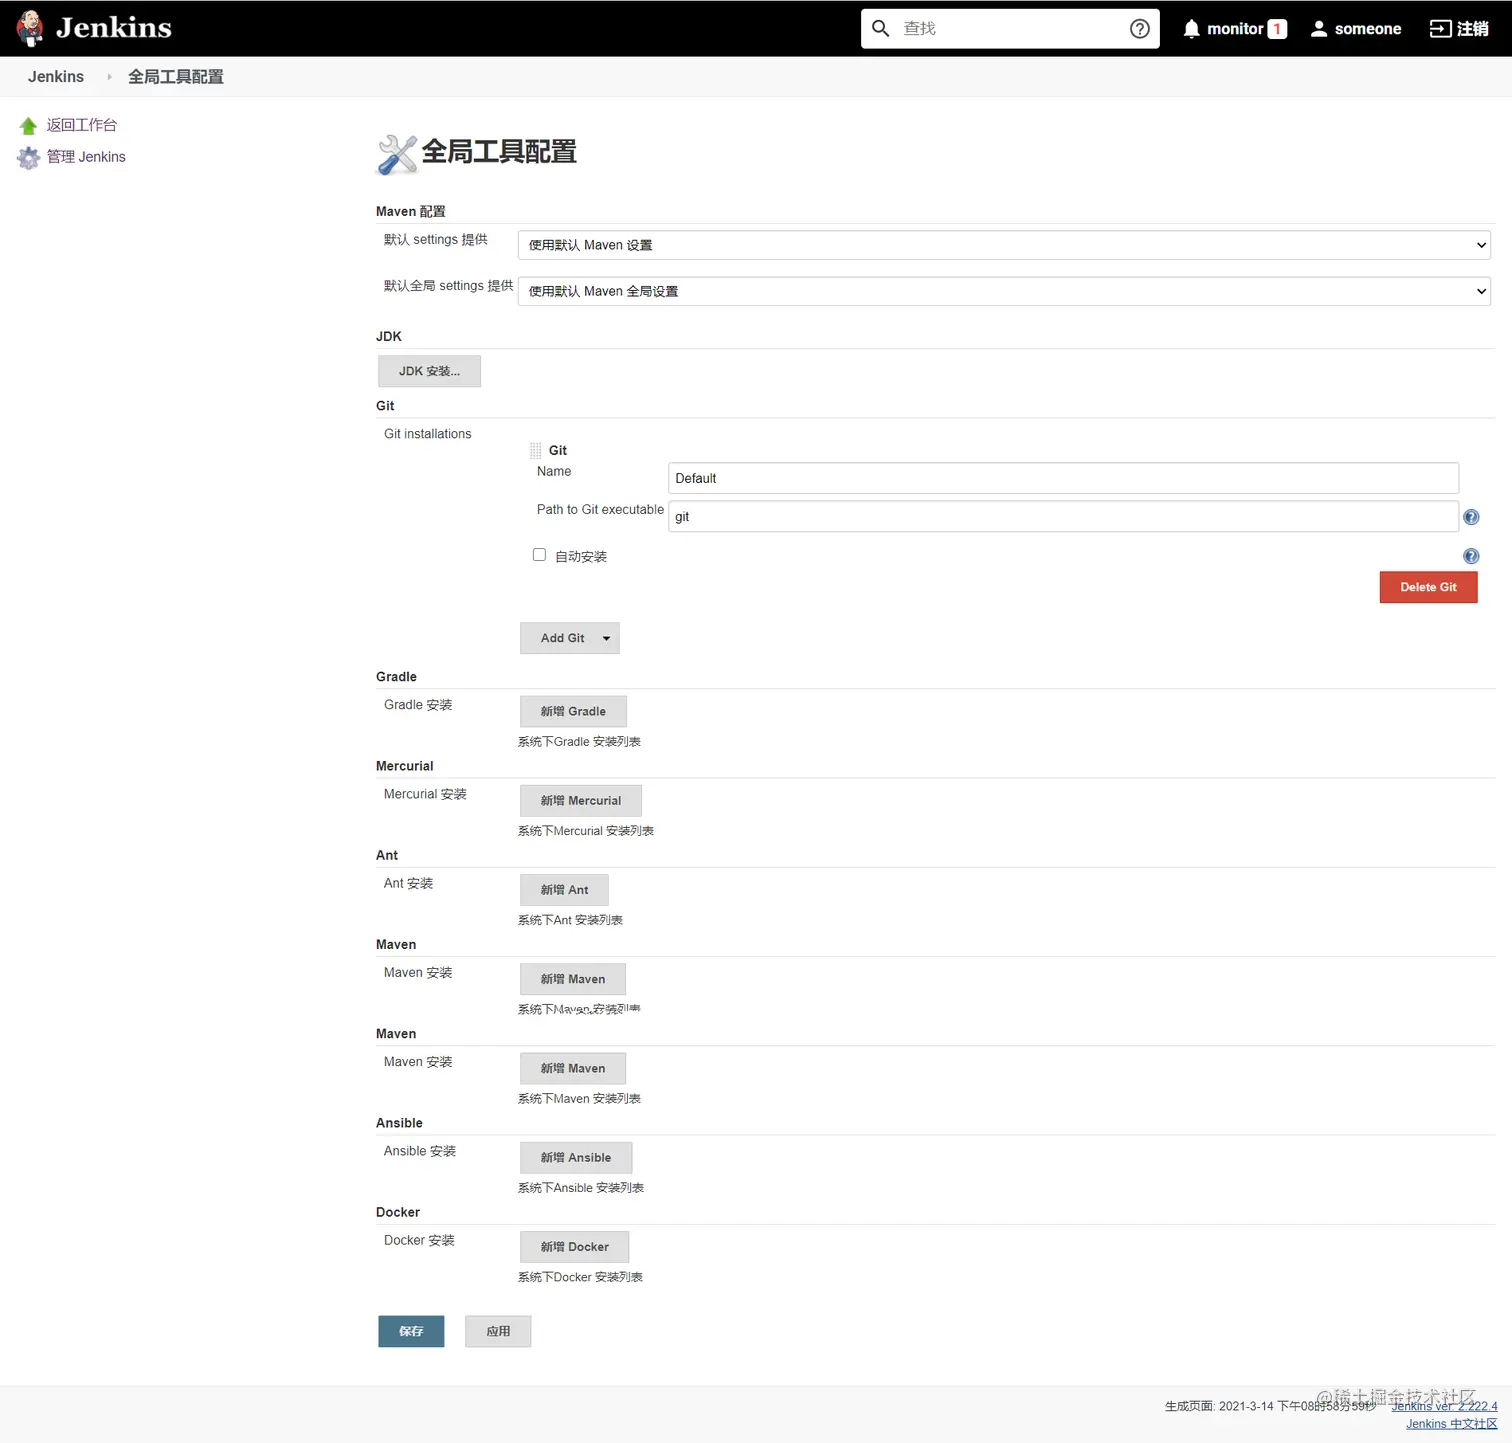Screen dimensions: 1512x1443
Task: Click the 应用 button
Action: click(x=498, y=1331)
